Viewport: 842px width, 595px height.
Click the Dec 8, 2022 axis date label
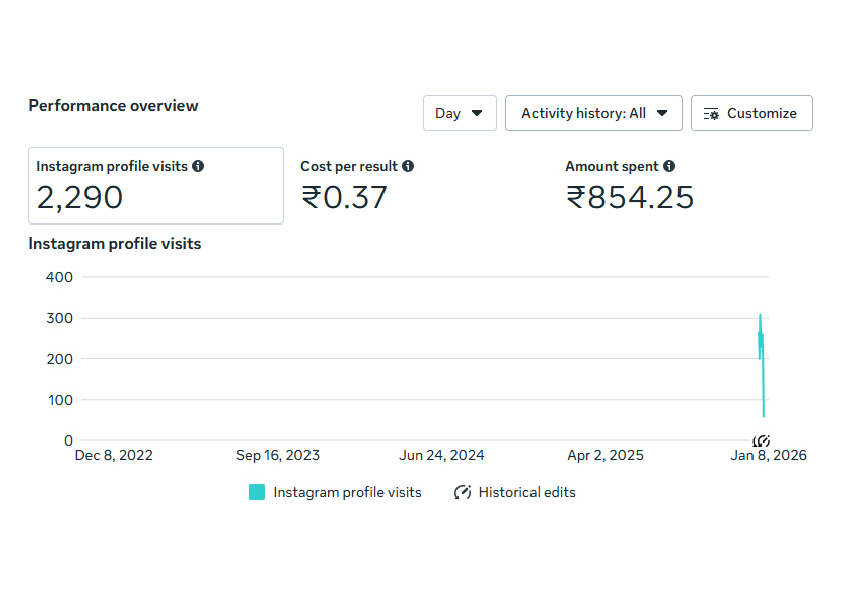tap(114, 456)
